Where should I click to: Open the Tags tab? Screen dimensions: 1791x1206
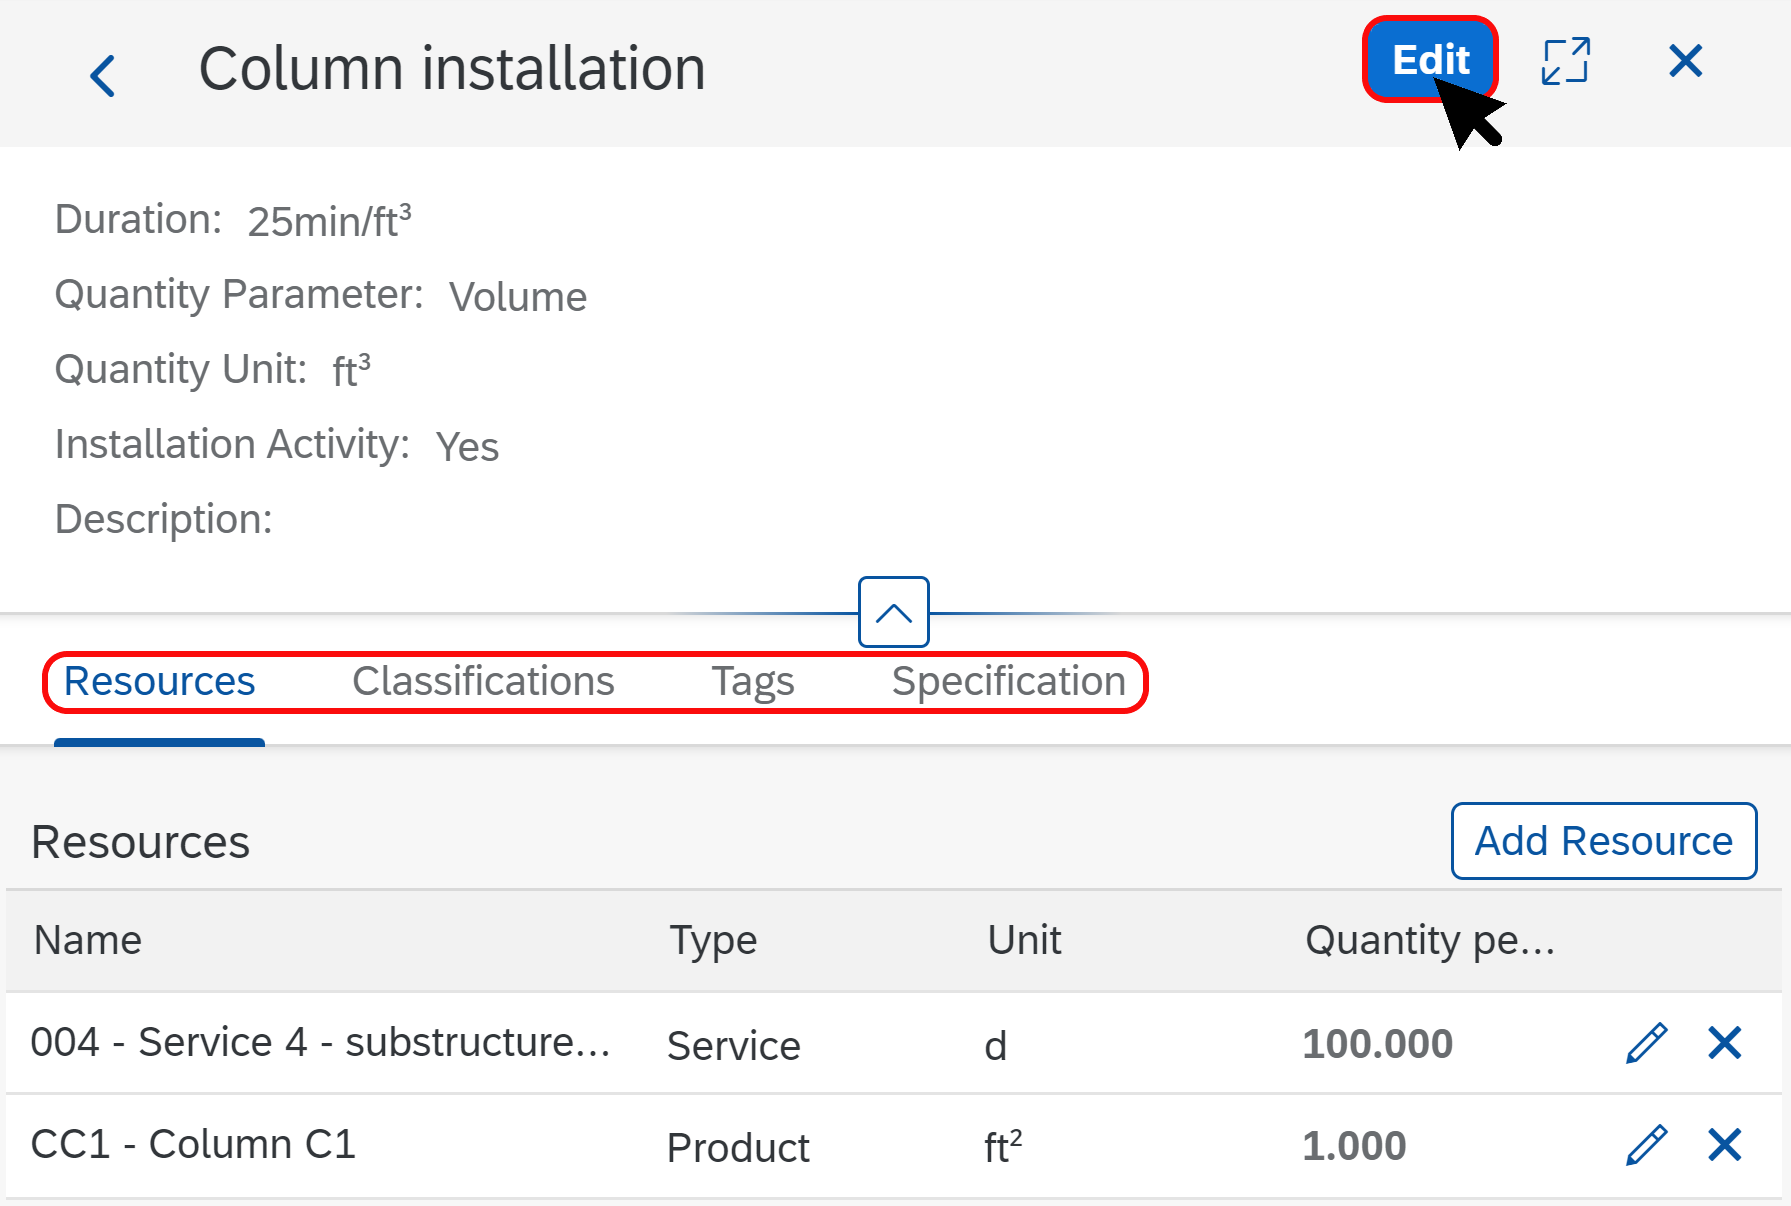tap(753, 682)
